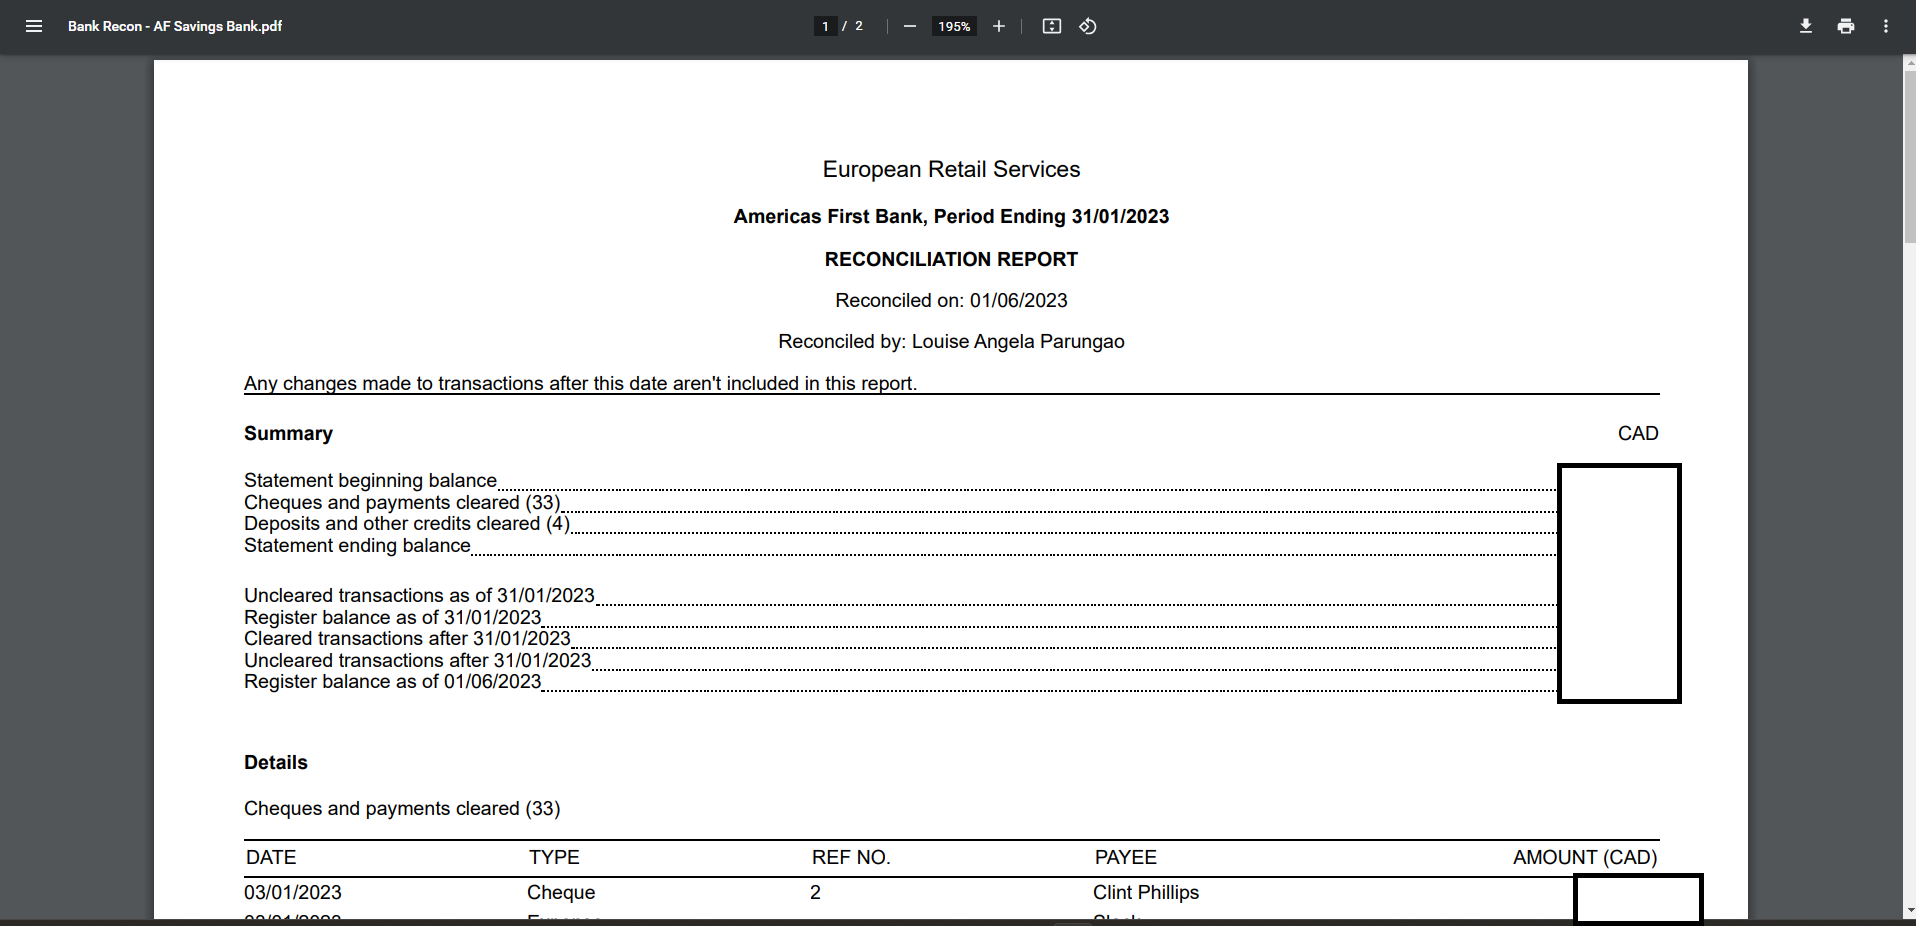Select the page number input field
Image resolution: width=1916 pixels, height=926 pixels.
(x=825, y=26)
